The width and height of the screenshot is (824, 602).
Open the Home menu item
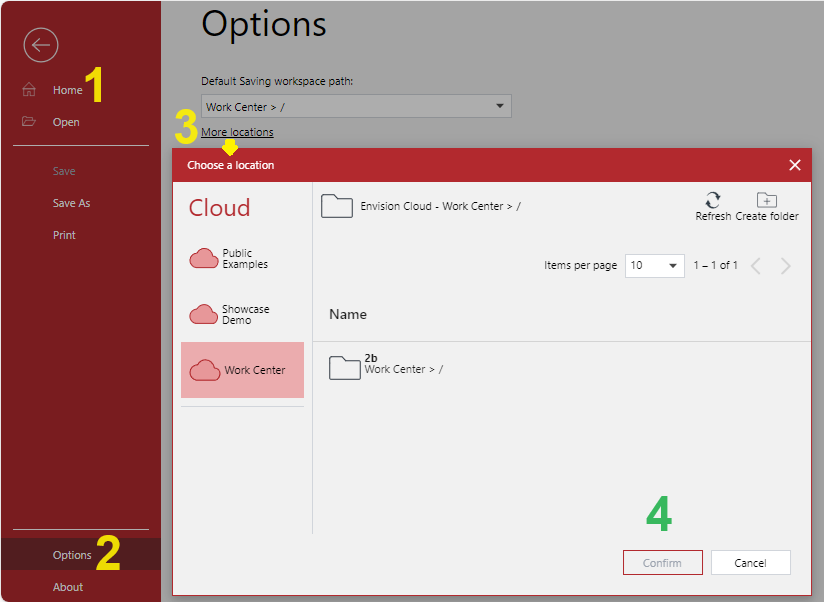[x=67, y=90]
